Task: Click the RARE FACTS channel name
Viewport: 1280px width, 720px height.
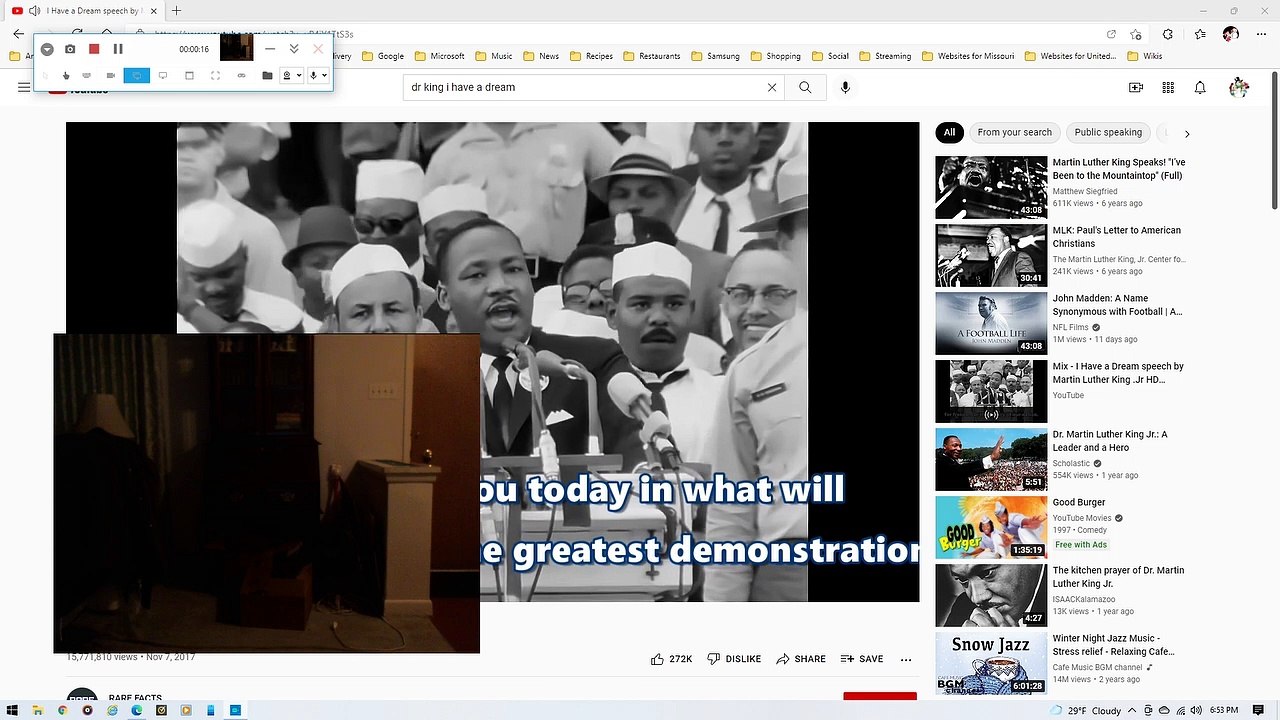Action: pos(135,698)
